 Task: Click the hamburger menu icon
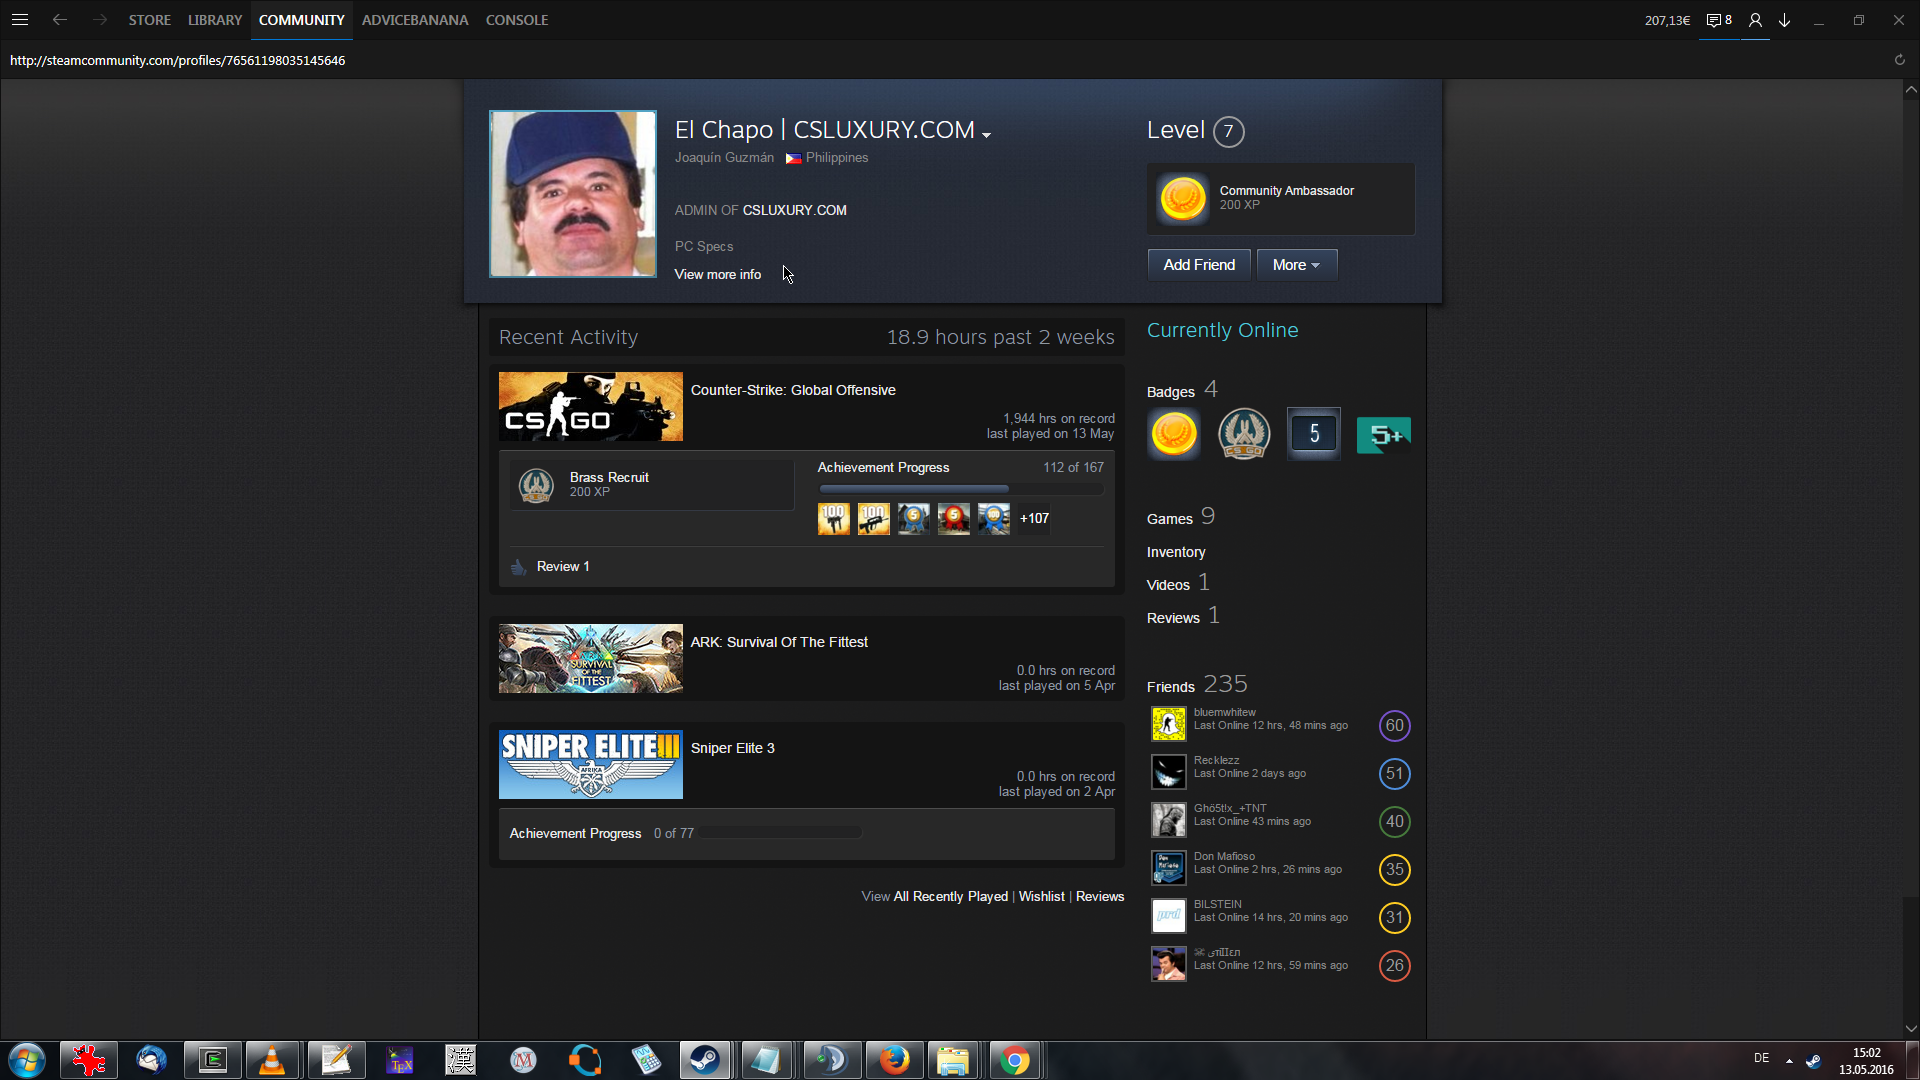point(20,20)
